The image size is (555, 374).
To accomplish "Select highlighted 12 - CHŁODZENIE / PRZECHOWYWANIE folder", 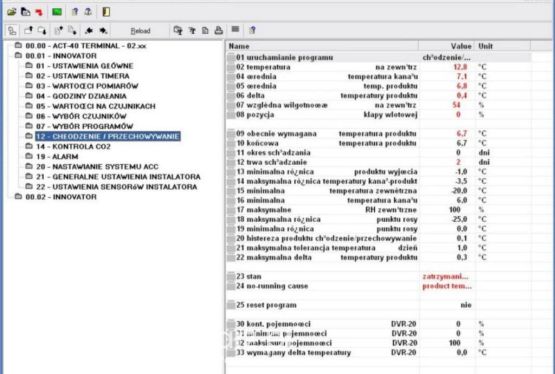I will coord(108,136).
